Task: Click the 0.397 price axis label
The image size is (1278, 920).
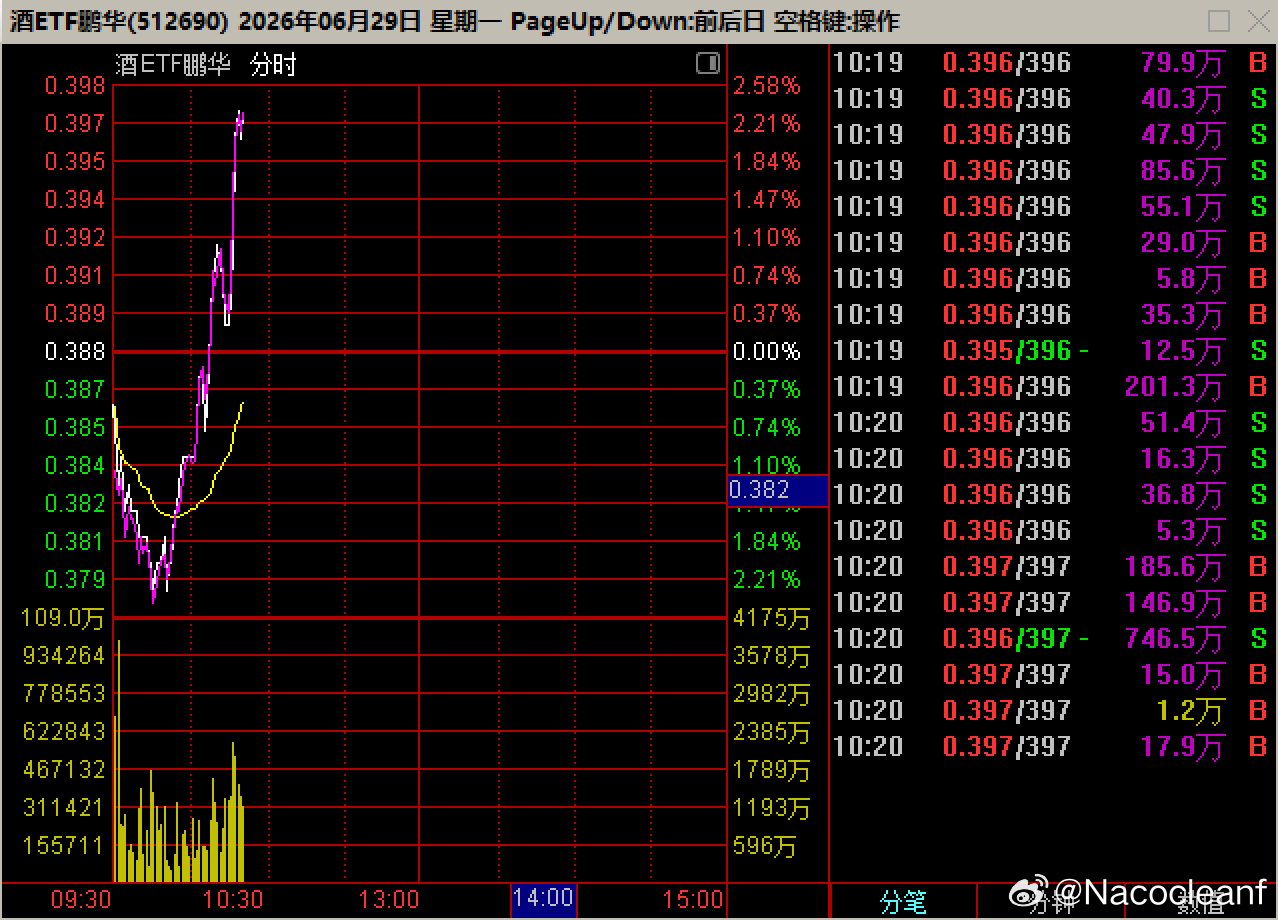Action: pyautogui.click(x=74, y=123)
